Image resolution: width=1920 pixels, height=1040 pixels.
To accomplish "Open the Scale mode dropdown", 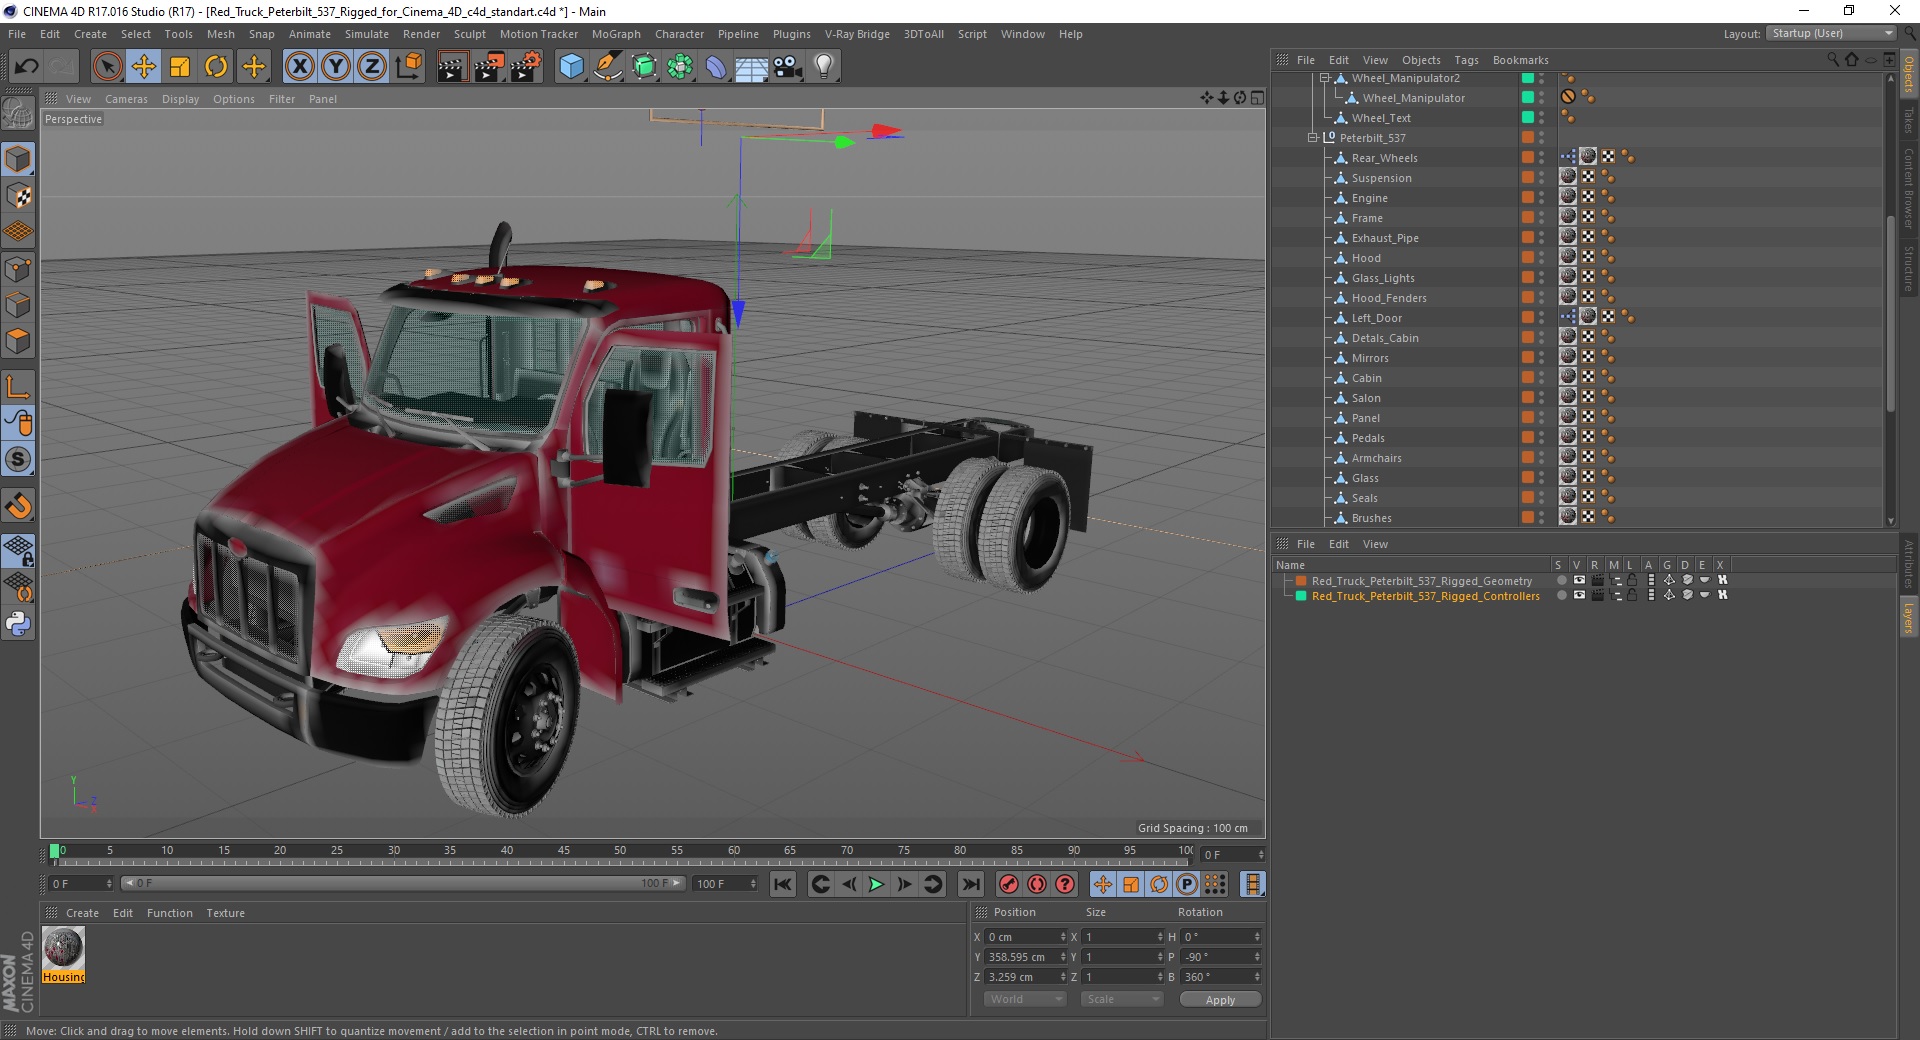I will [1122, 999].
